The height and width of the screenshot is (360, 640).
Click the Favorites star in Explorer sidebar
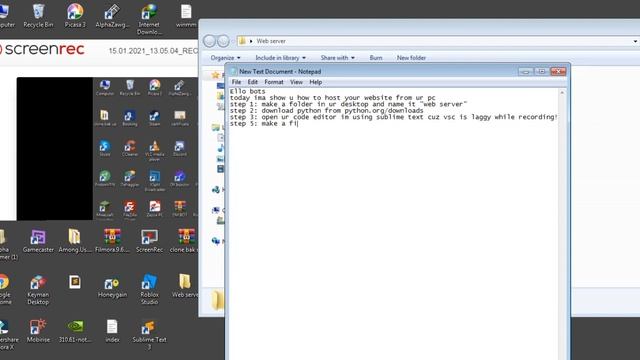click(x=216, y=75)
